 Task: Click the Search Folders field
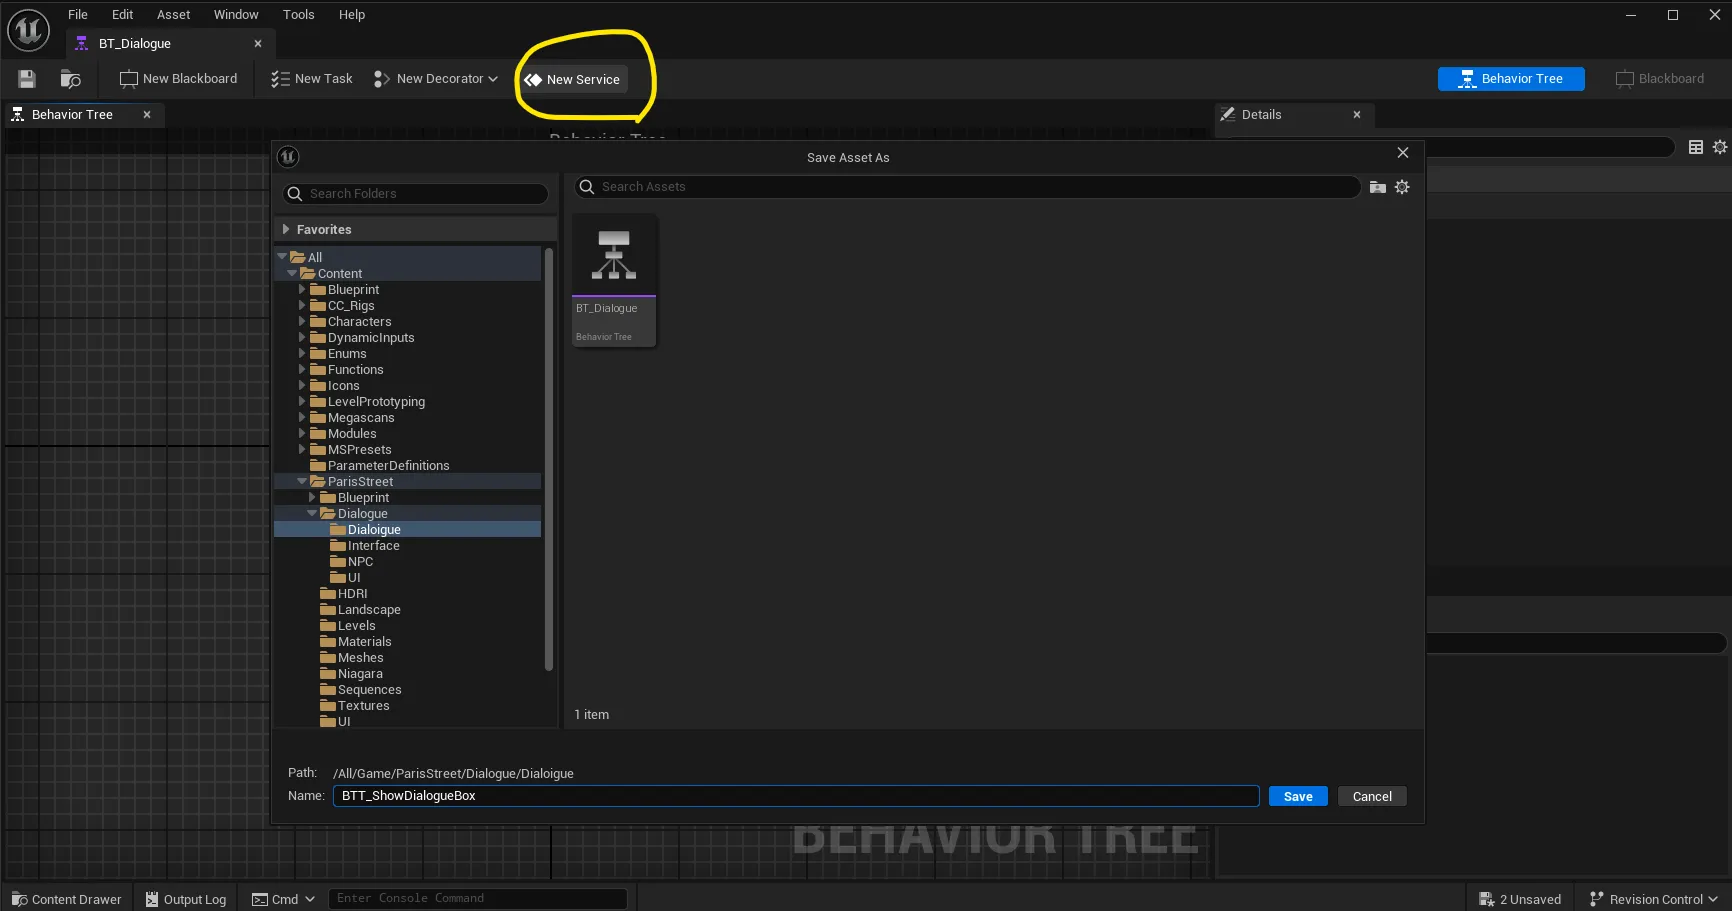415,194
